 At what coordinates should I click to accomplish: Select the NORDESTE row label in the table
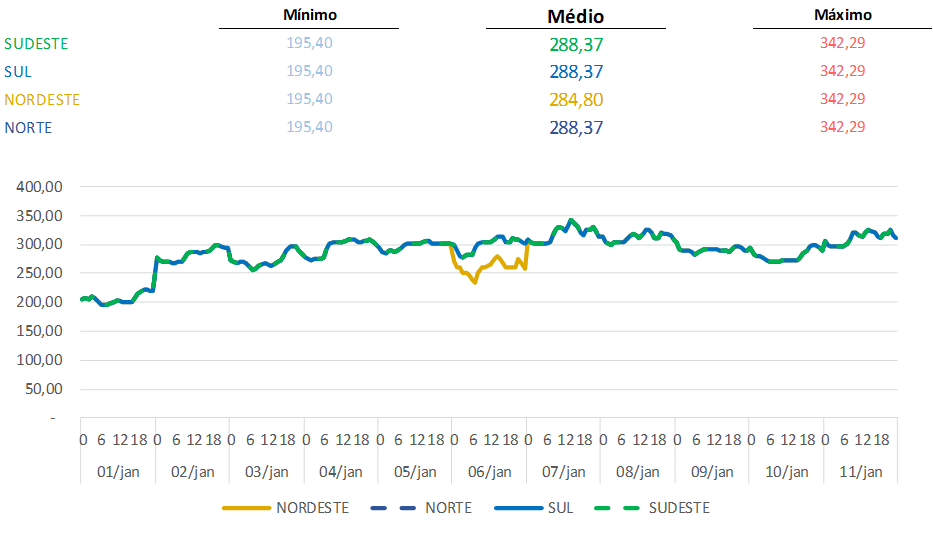click(x=42, y=100)
